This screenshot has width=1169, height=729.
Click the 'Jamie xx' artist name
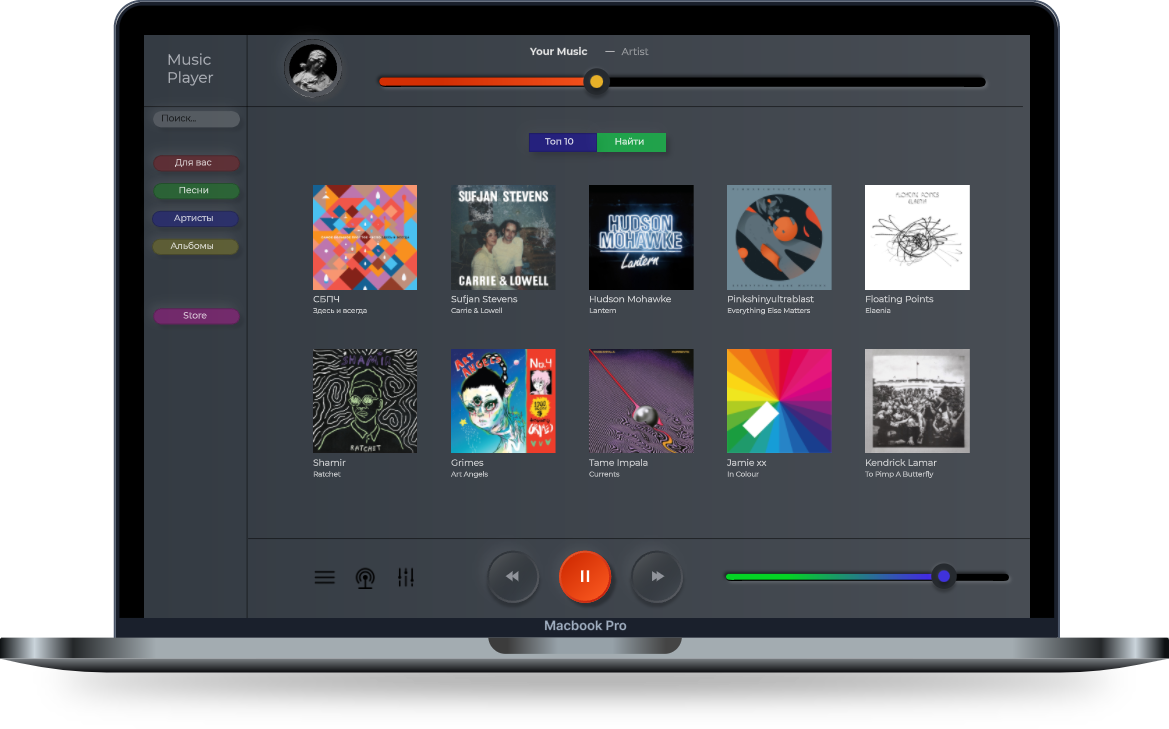tap(746, 463)
